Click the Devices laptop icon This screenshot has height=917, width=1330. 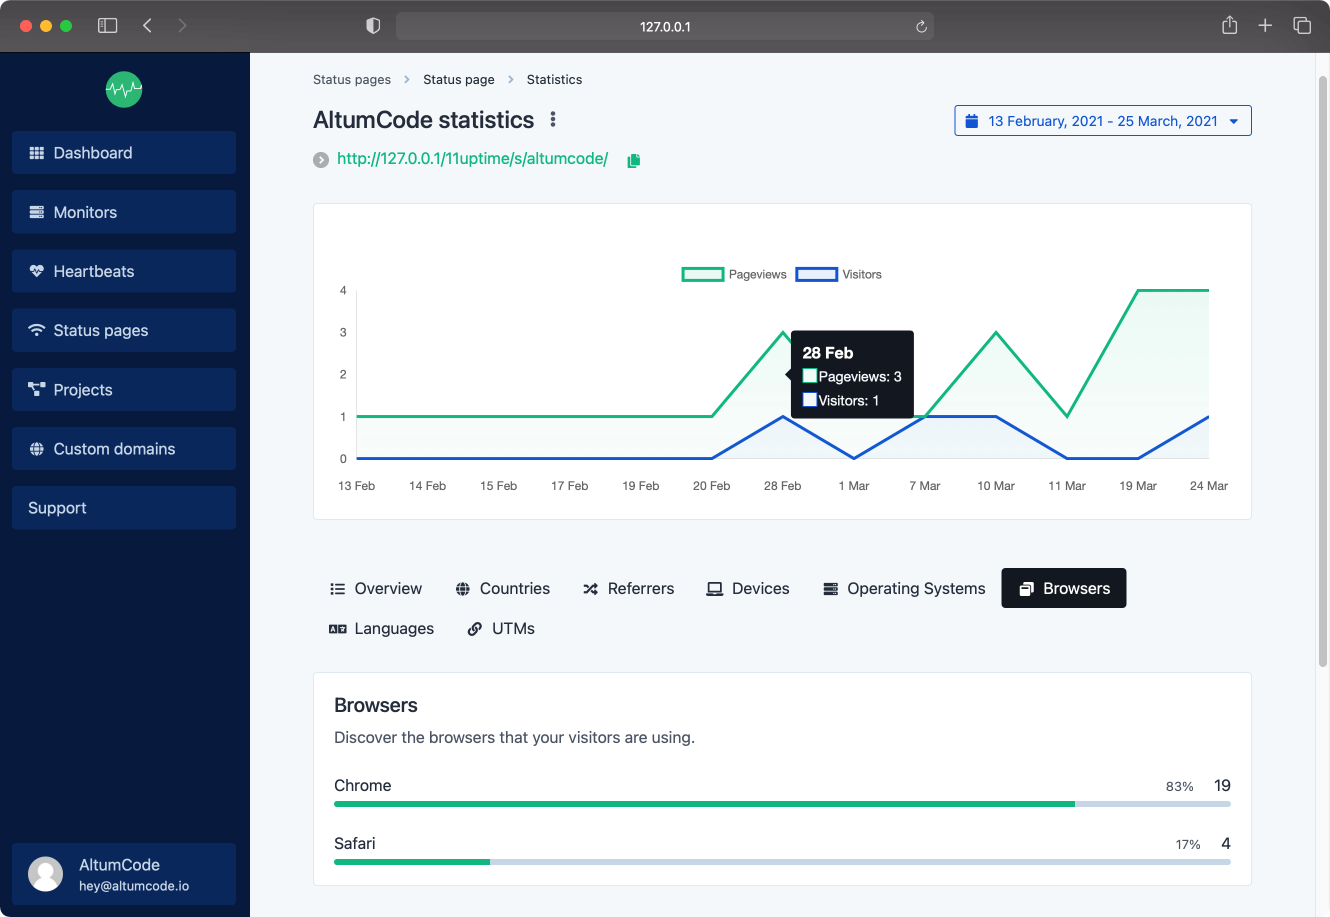(x=715, y=589)
